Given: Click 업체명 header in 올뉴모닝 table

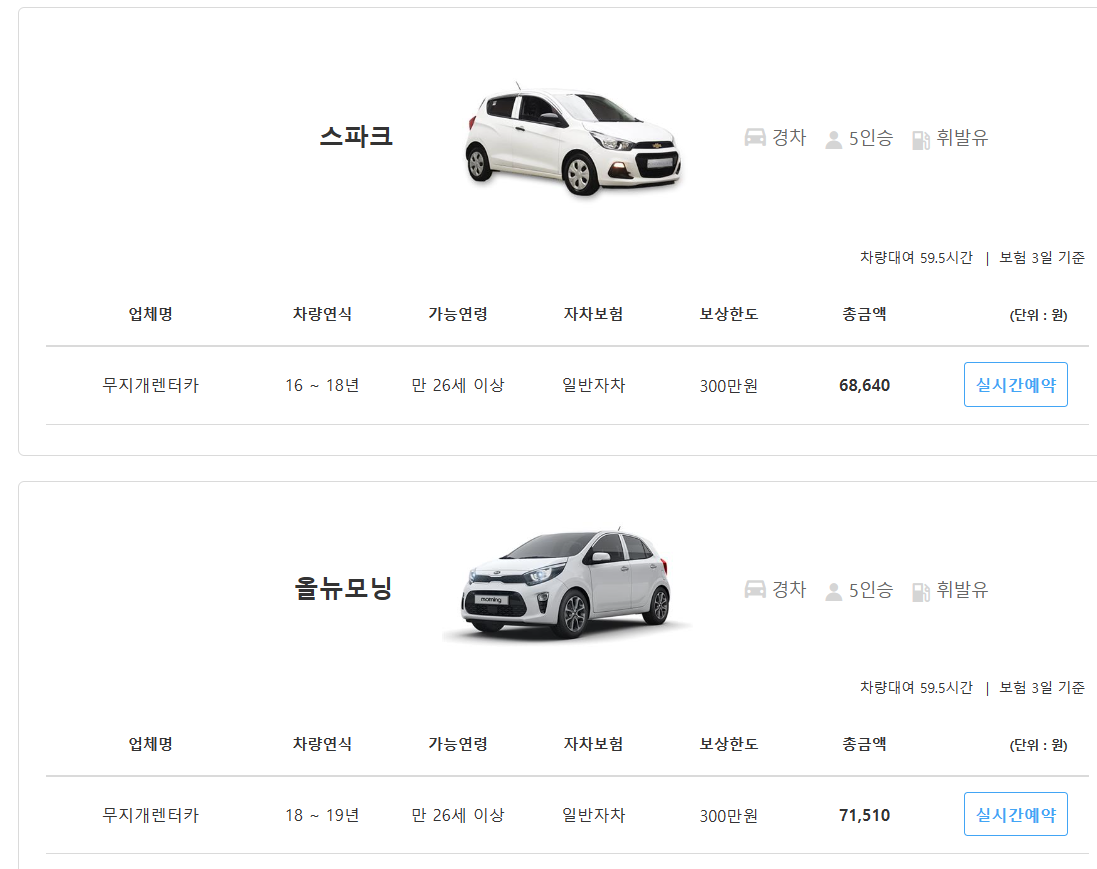Looking at the screenshot, I should point(150,744).
